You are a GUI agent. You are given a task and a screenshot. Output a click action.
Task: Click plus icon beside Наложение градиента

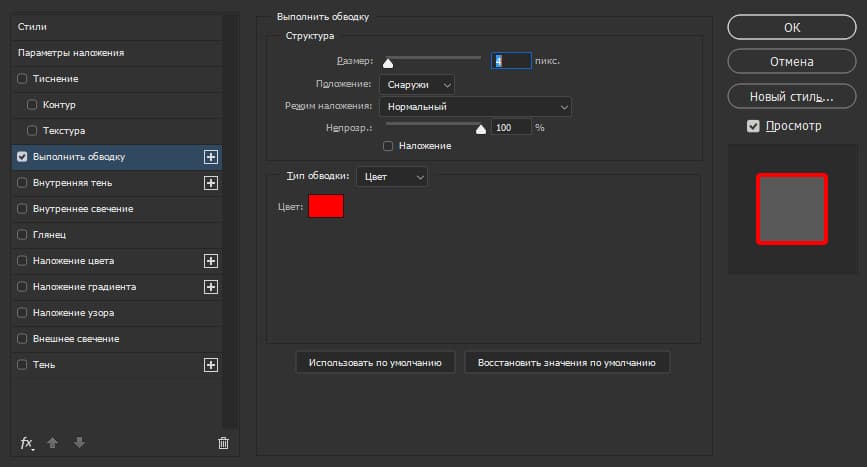211,287
